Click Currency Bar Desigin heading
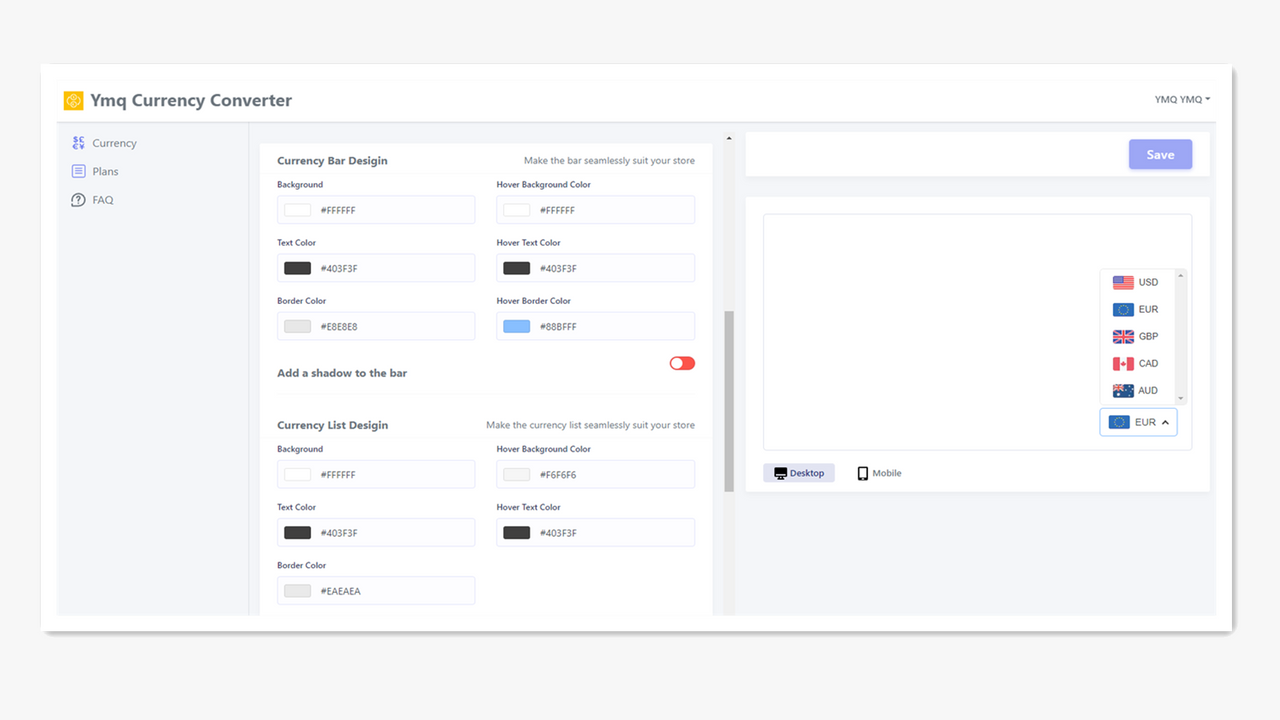The height and width of the screenshot is (720, 1280). pos(332,161)
